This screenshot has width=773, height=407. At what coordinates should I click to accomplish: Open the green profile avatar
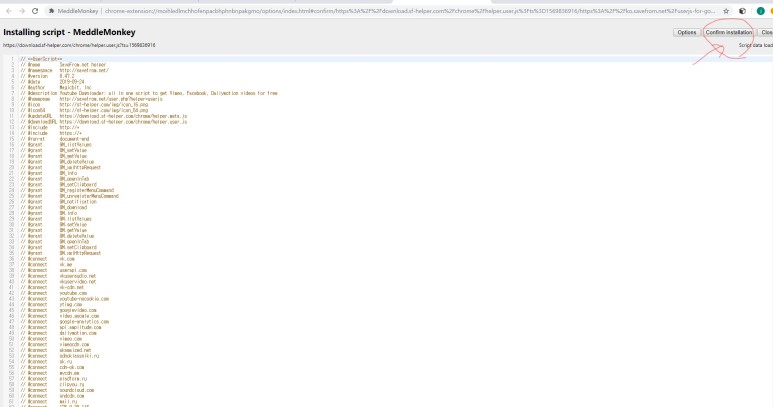(x=761, y=11)
